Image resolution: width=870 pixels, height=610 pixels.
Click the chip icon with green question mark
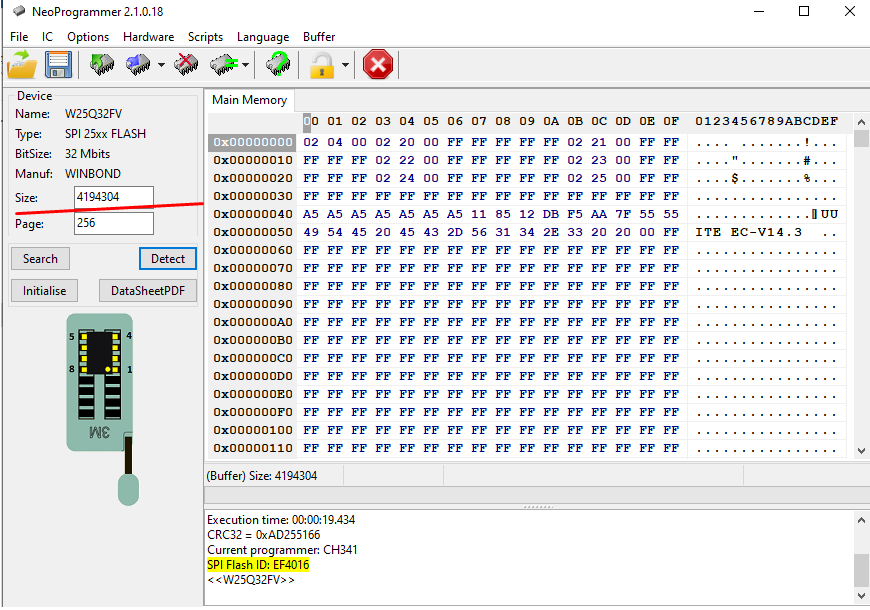click(278, 64)
